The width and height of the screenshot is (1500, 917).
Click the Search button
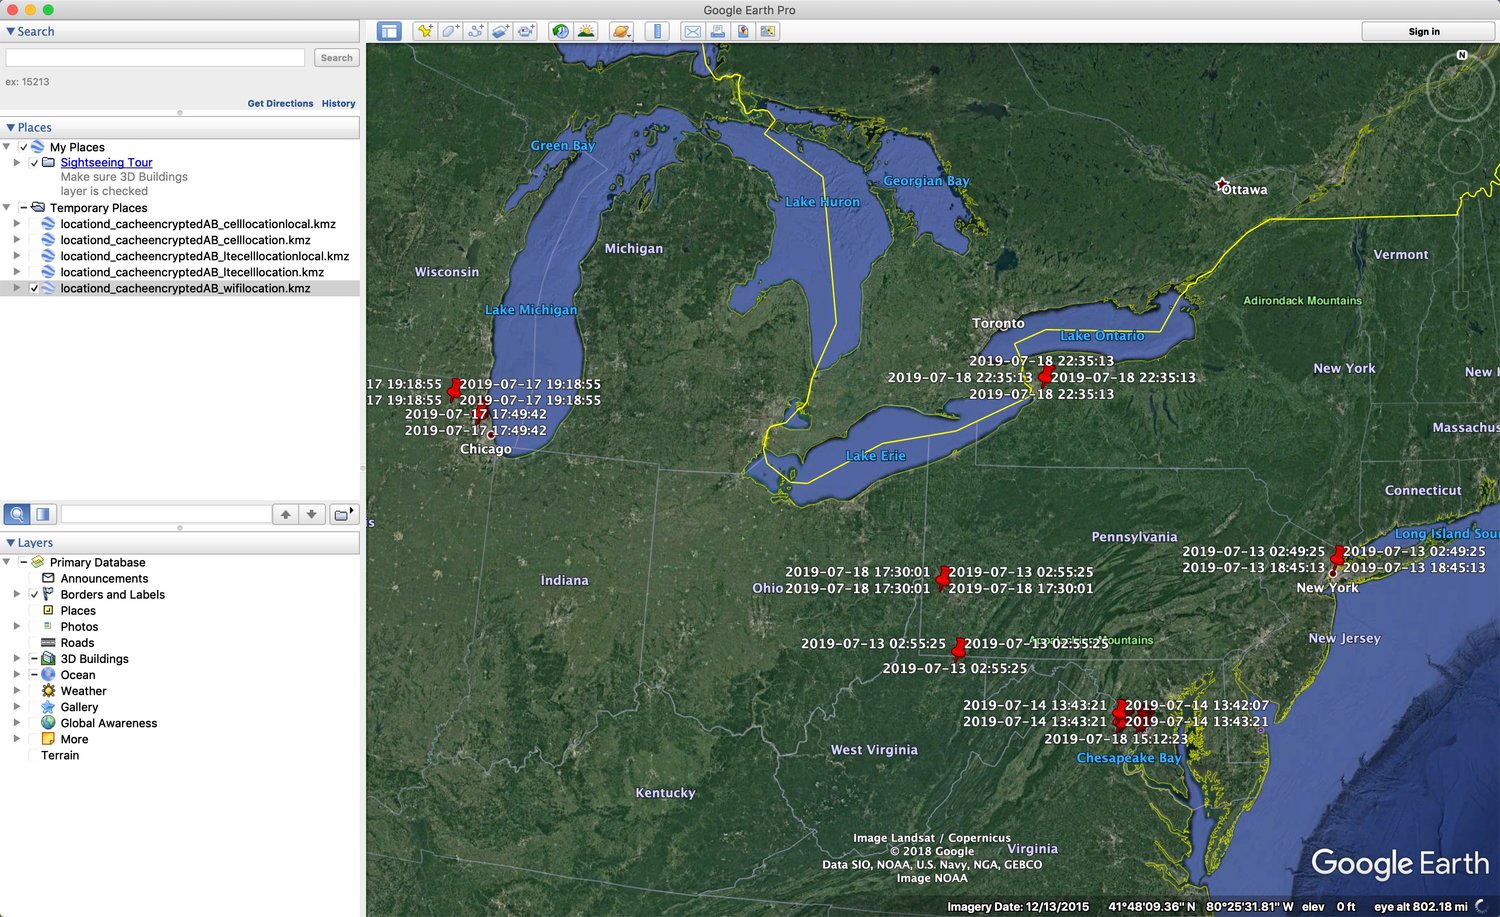[x=336, y=58]
